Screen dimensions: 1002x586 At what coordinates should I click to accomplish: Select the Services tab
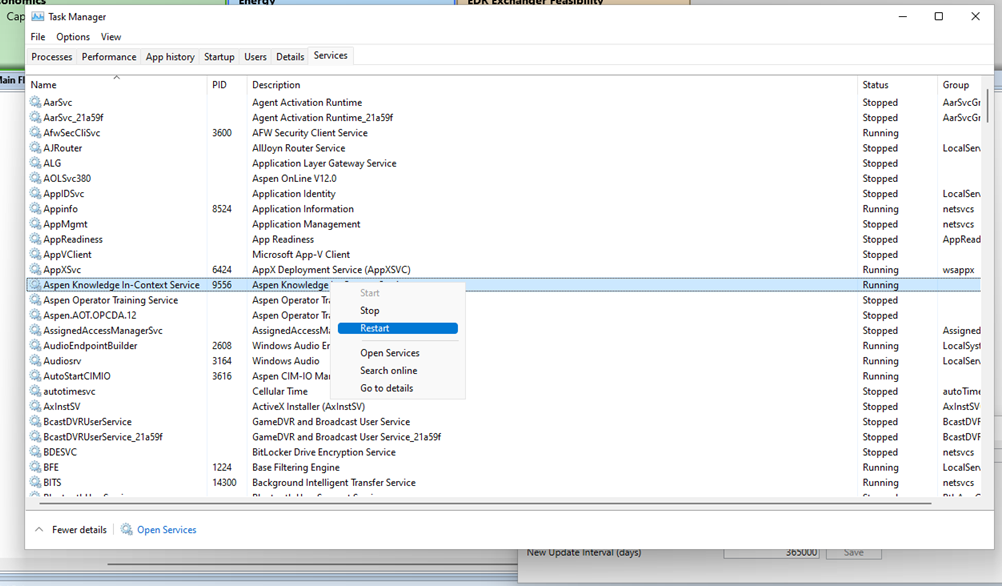pyautogui.click(x=330, y=56)
